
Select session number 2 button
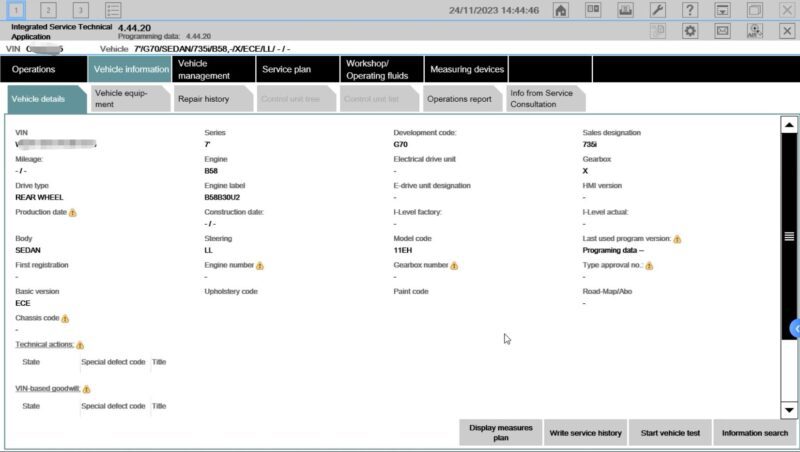(x=48, y=10)
